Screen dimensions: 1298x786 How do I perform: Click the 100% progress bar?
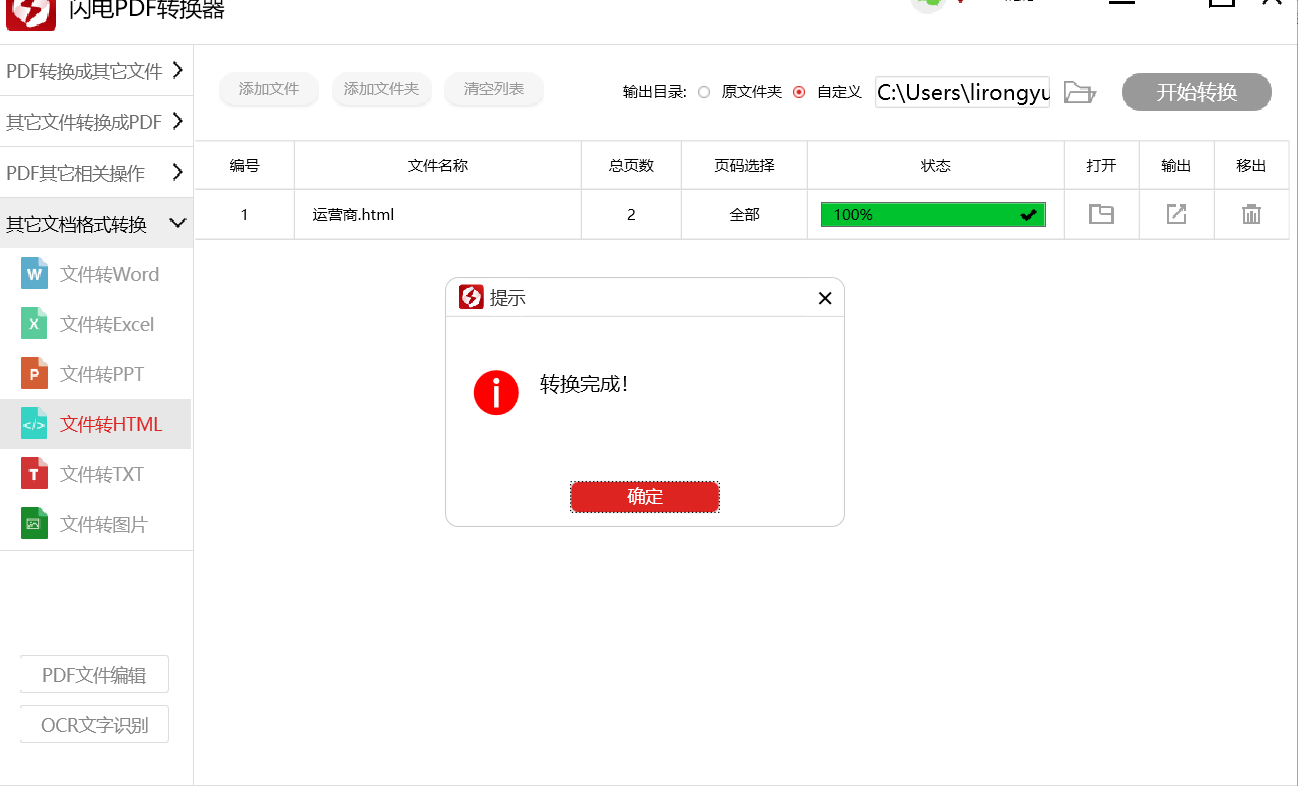pos(932,214)
